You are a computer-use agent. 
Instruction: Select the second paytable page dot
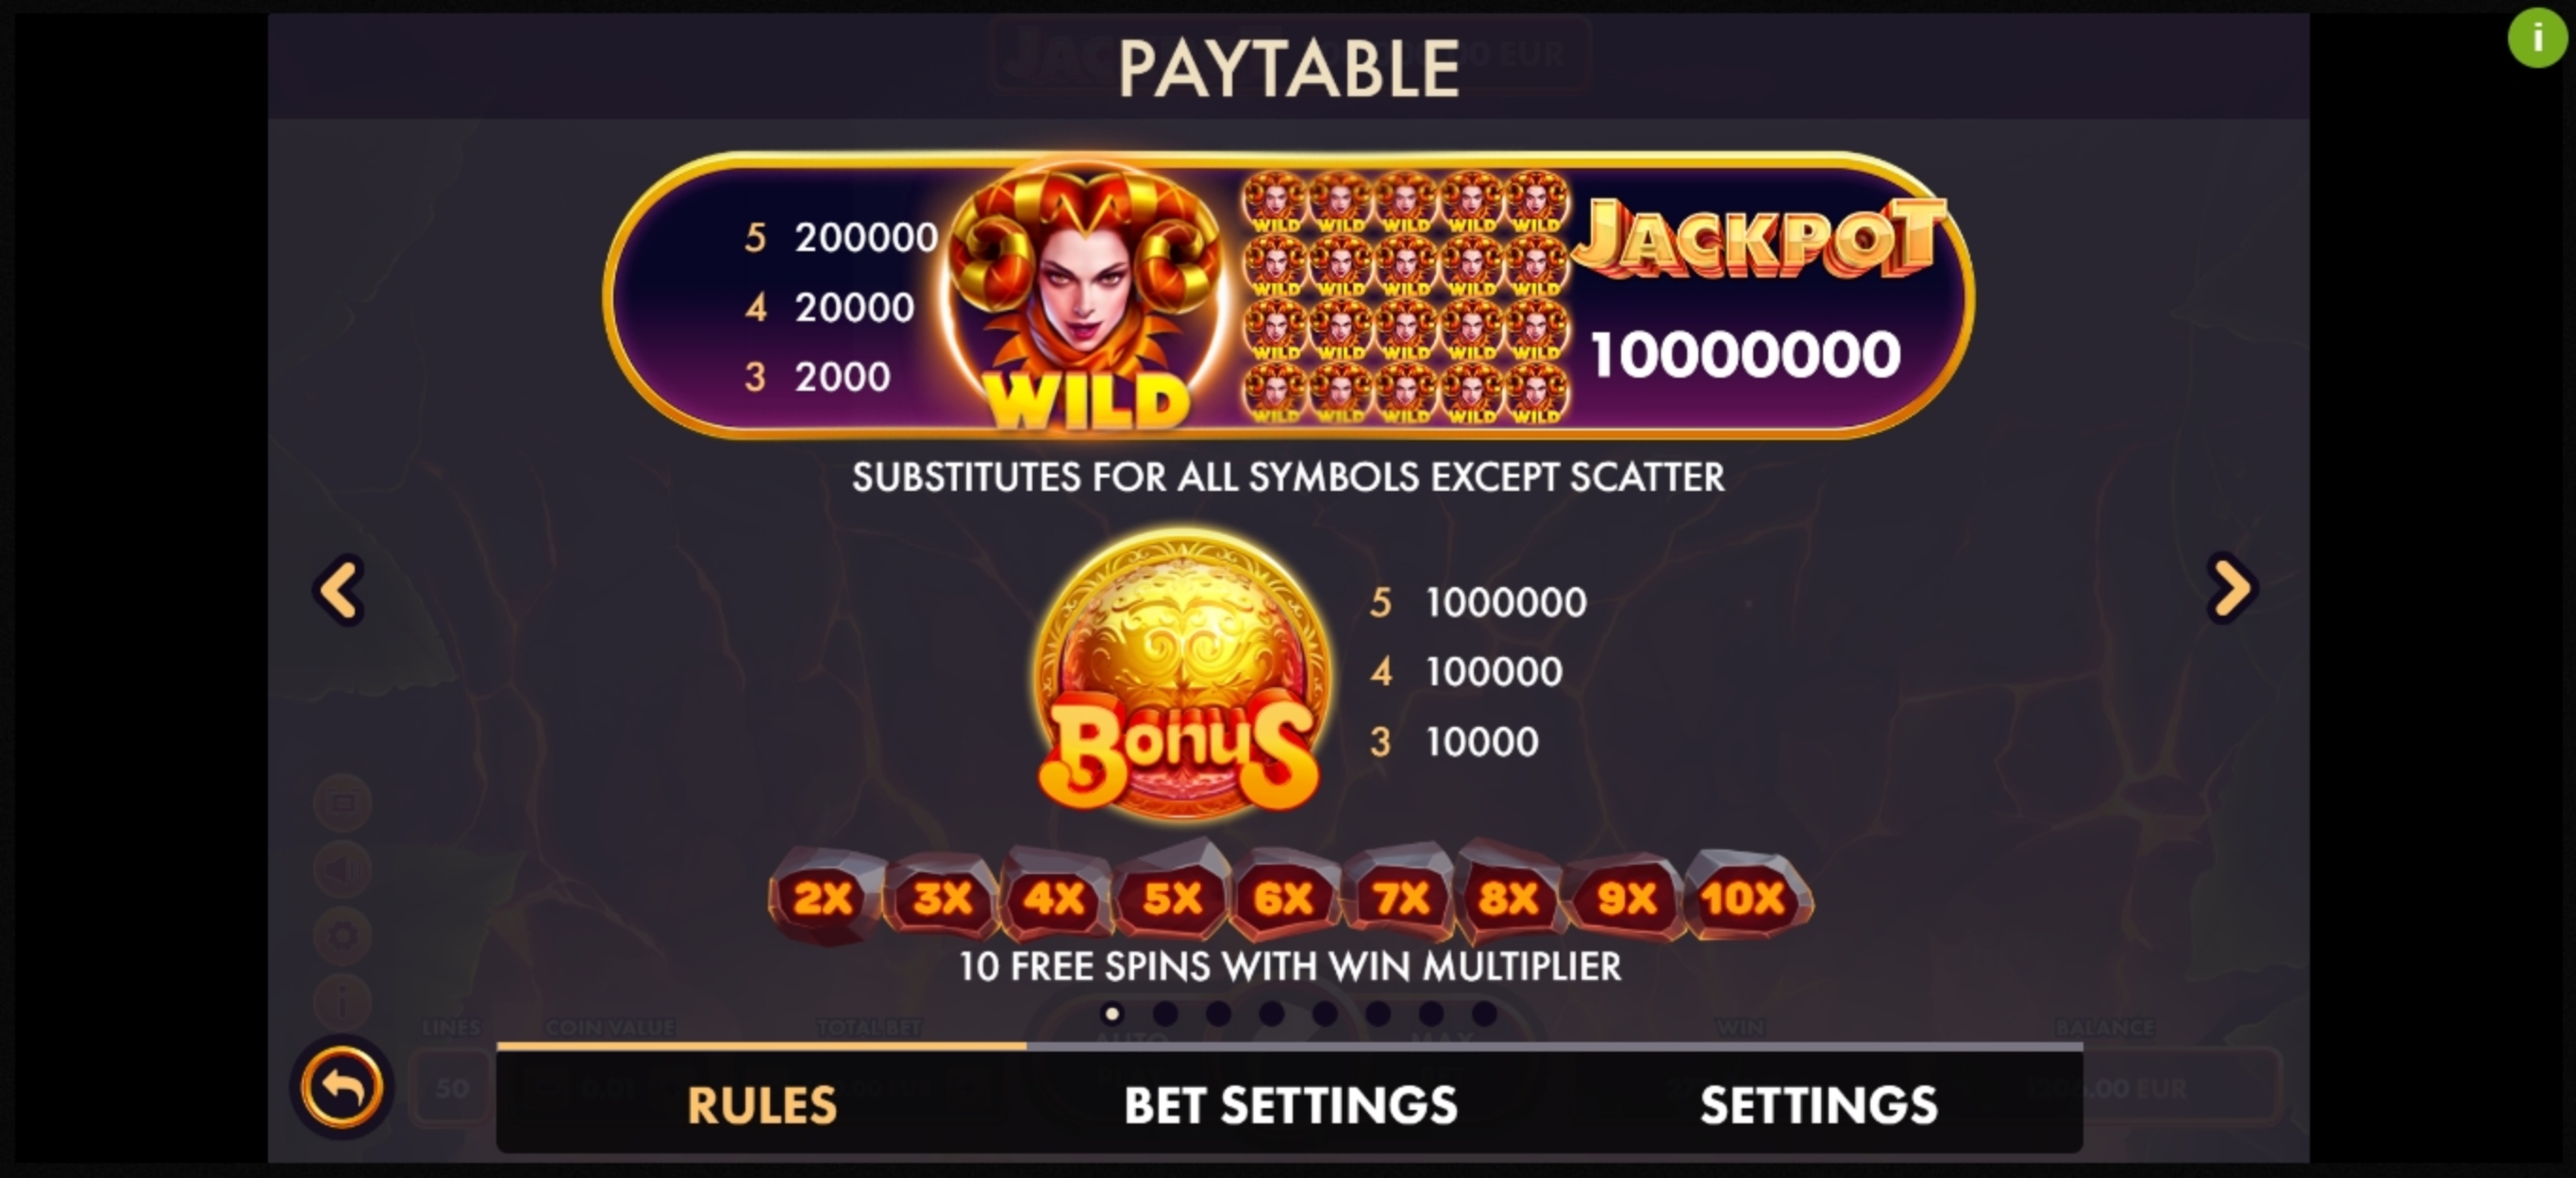[1165, 1014]
